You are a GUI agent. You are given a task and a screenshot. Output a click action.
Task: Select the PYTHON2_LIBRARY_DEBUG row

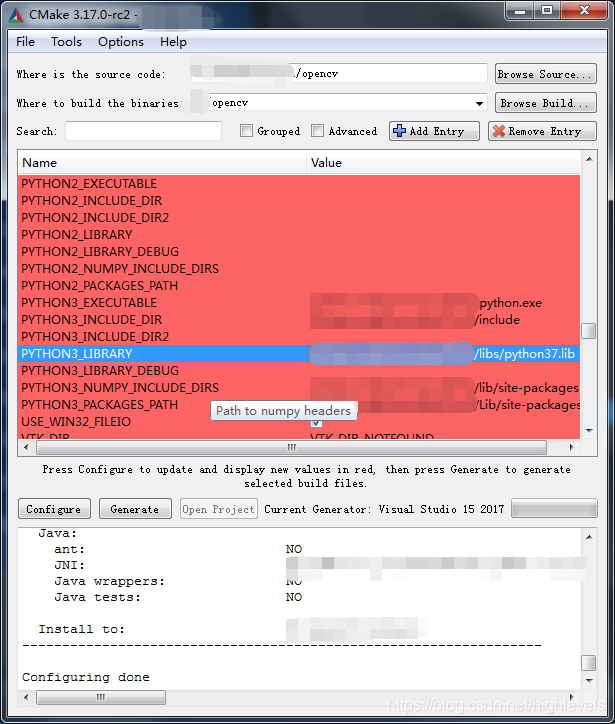(x=299, y=252)
